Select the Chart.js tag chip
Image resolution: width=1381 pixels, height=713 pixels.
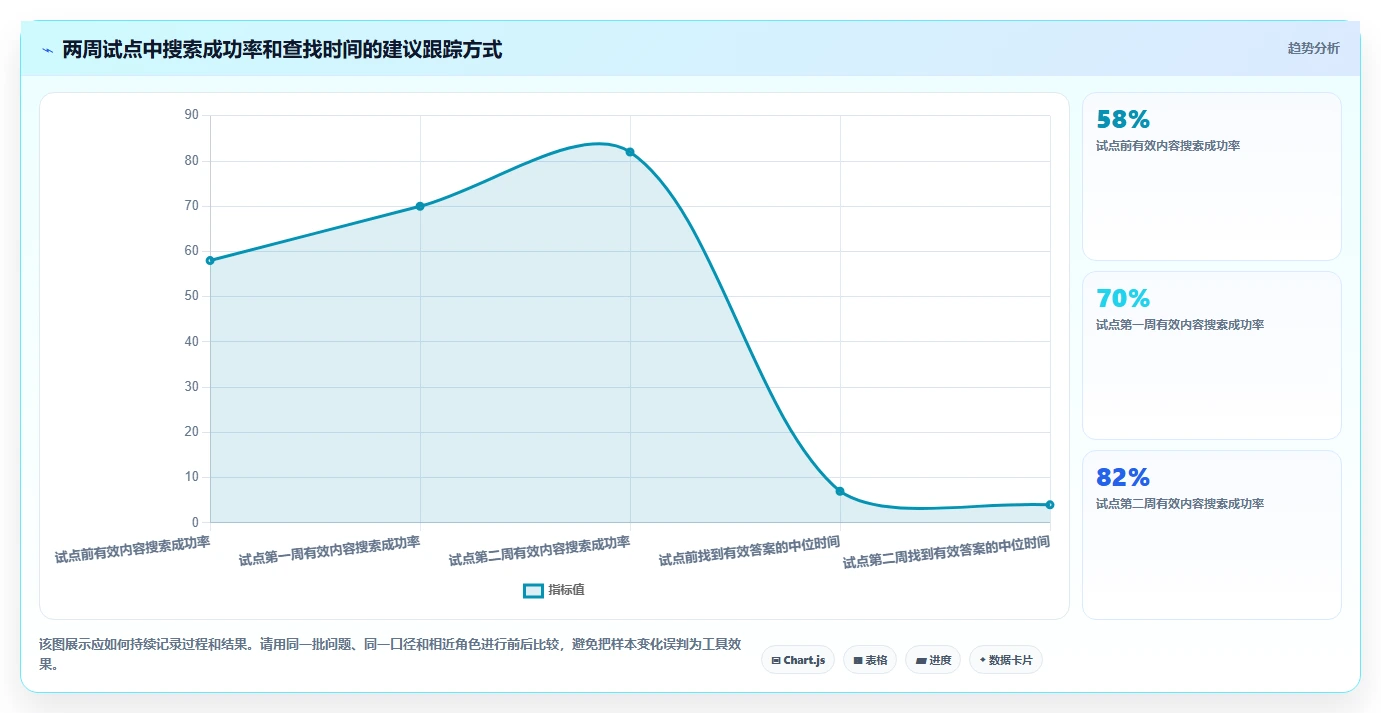pos(798,660)
